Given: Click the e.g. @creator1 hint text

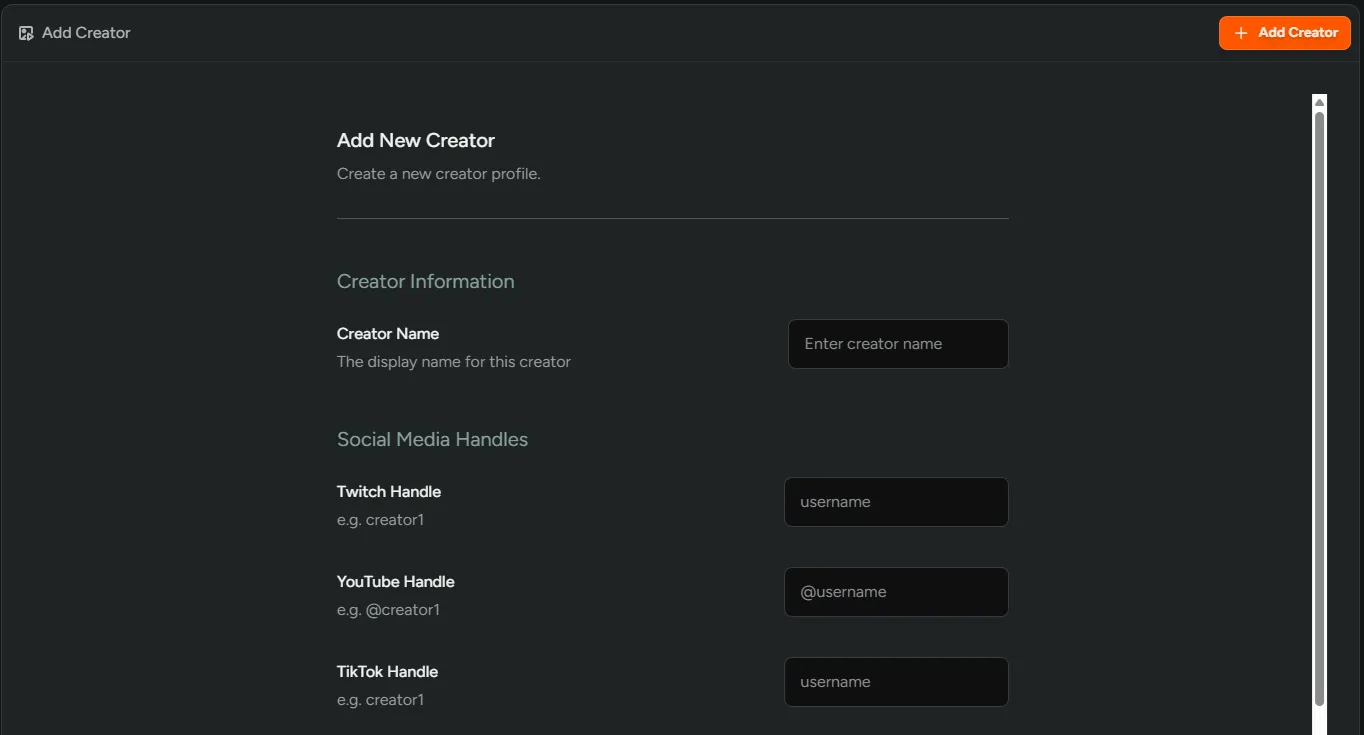Looking at the screenshot, I should pyautogui.click(x=388, y=609).
